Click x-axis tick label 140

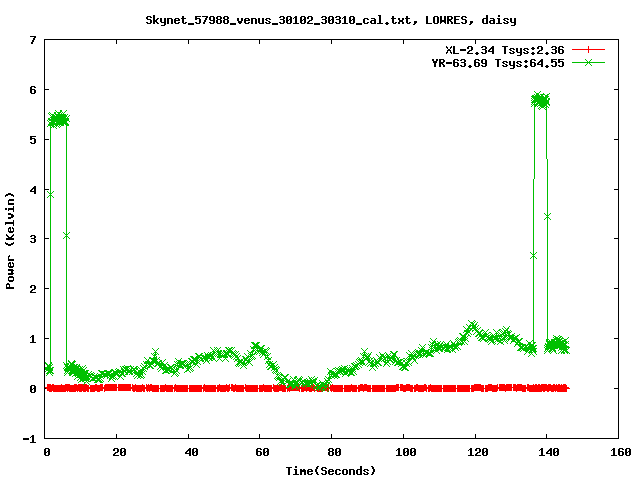pyautogui.click(x=549, y=452)
